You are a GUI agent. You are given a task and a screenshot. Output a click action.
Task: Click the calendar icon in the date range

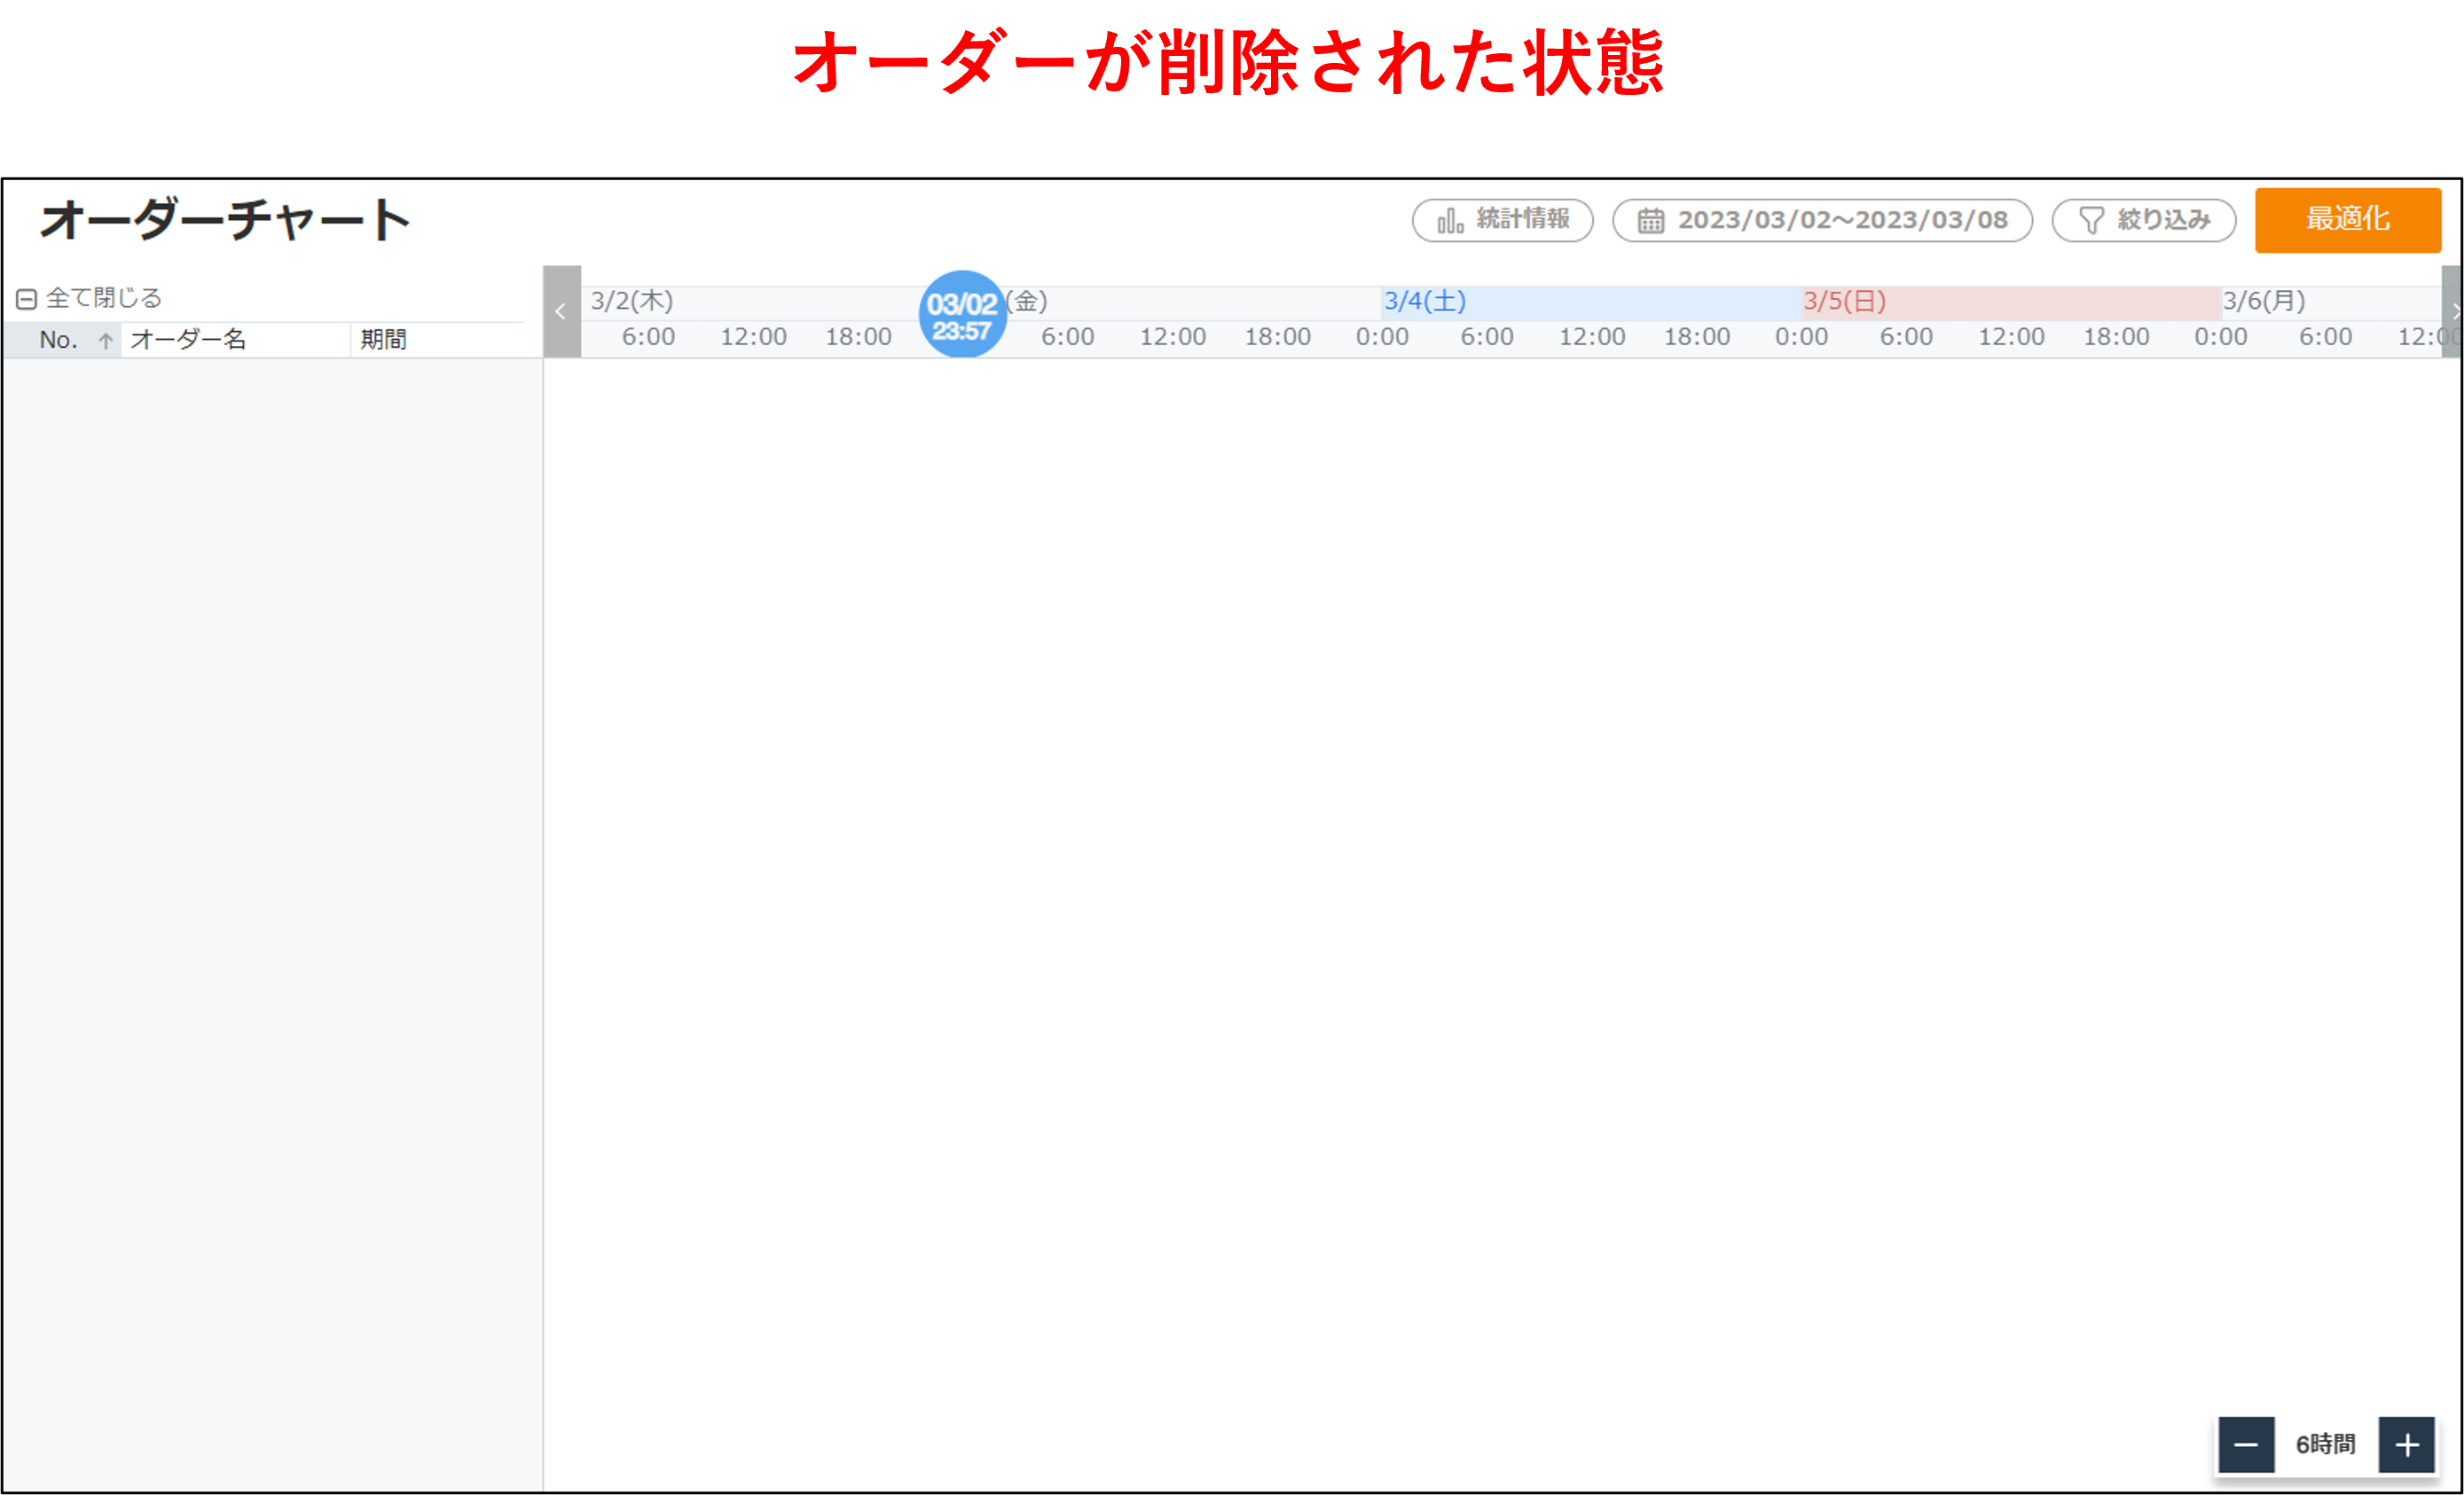tap(1651, 221)
